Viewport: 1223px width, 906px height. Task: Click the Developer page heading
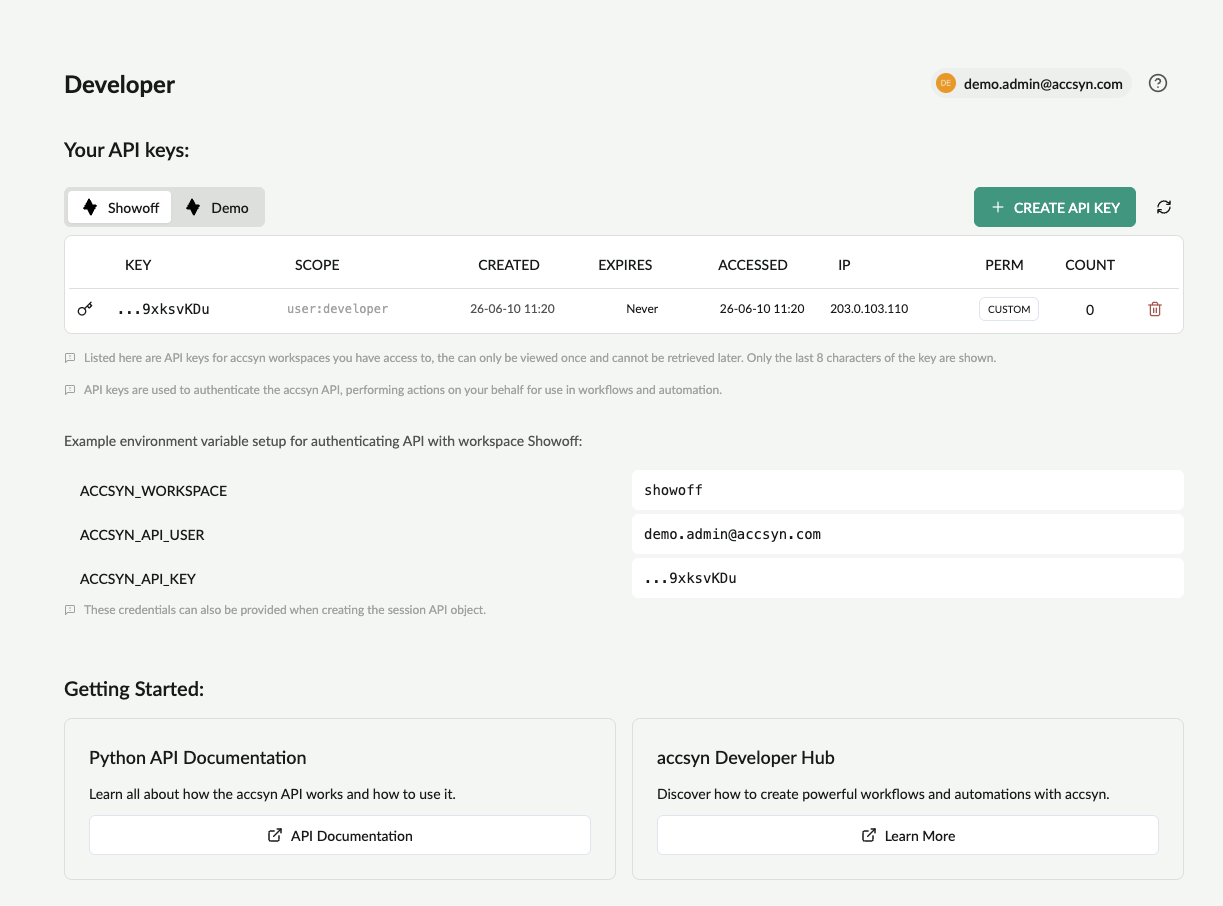pos(120,85)
